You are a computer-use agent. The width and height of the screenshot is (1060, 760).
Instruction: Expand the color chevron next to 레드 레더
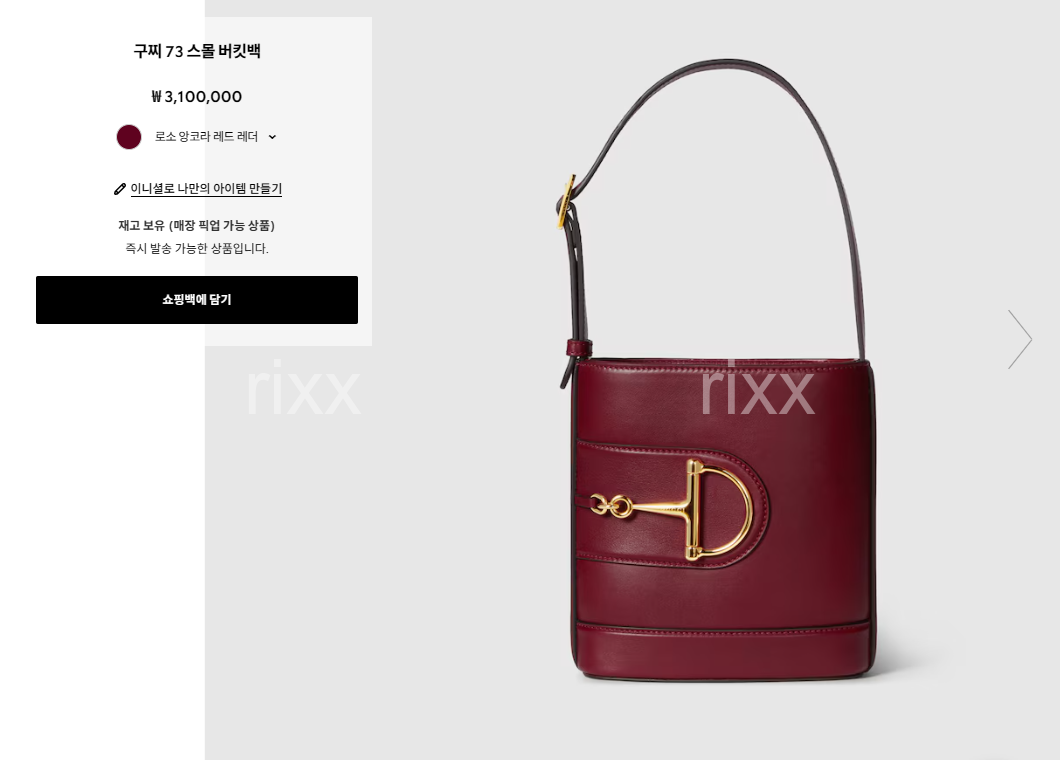(272, 137)
